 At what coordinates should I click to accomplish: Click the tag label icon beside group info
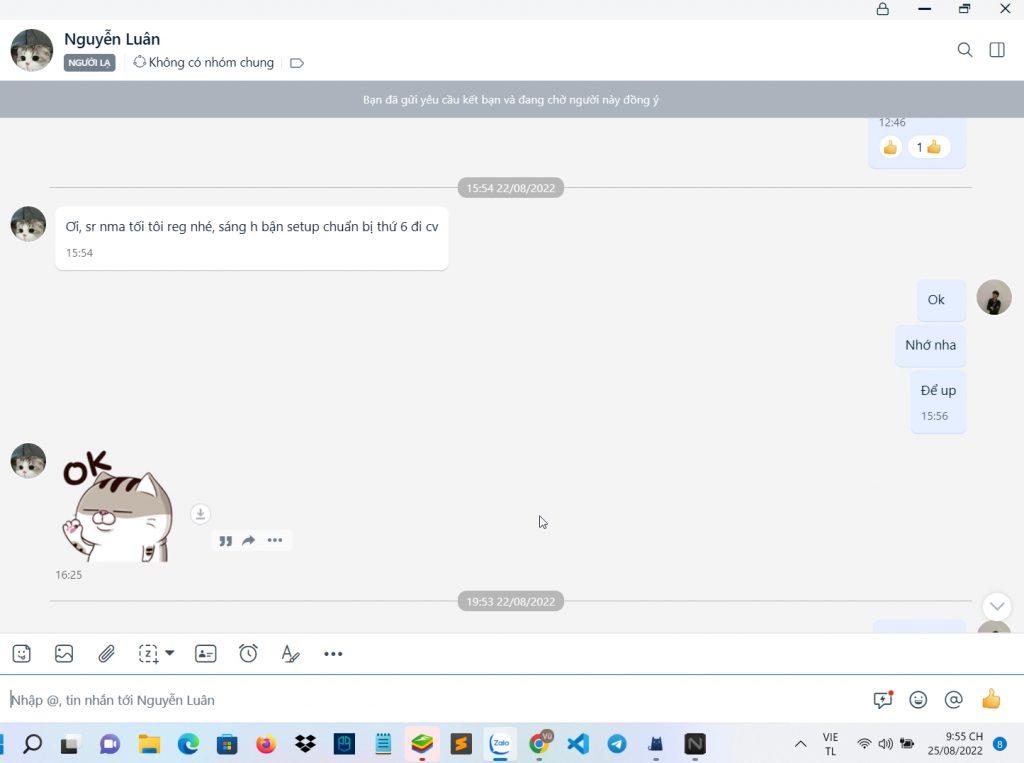[297, 63]
